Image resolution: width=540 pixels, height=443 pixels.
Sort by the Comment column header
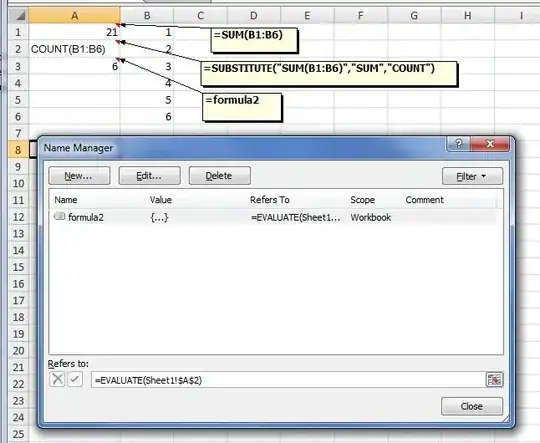449,200
